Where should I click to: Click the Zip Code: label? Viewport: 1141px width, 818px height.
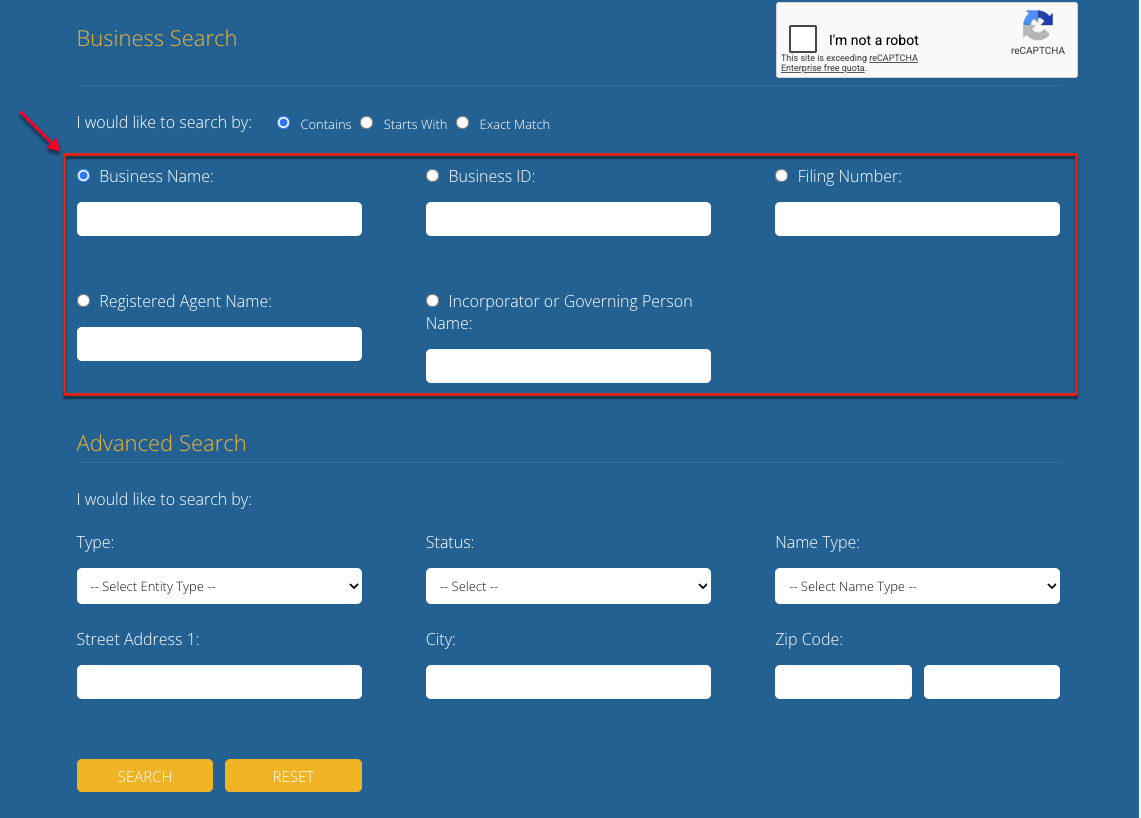tap(808, 640)
